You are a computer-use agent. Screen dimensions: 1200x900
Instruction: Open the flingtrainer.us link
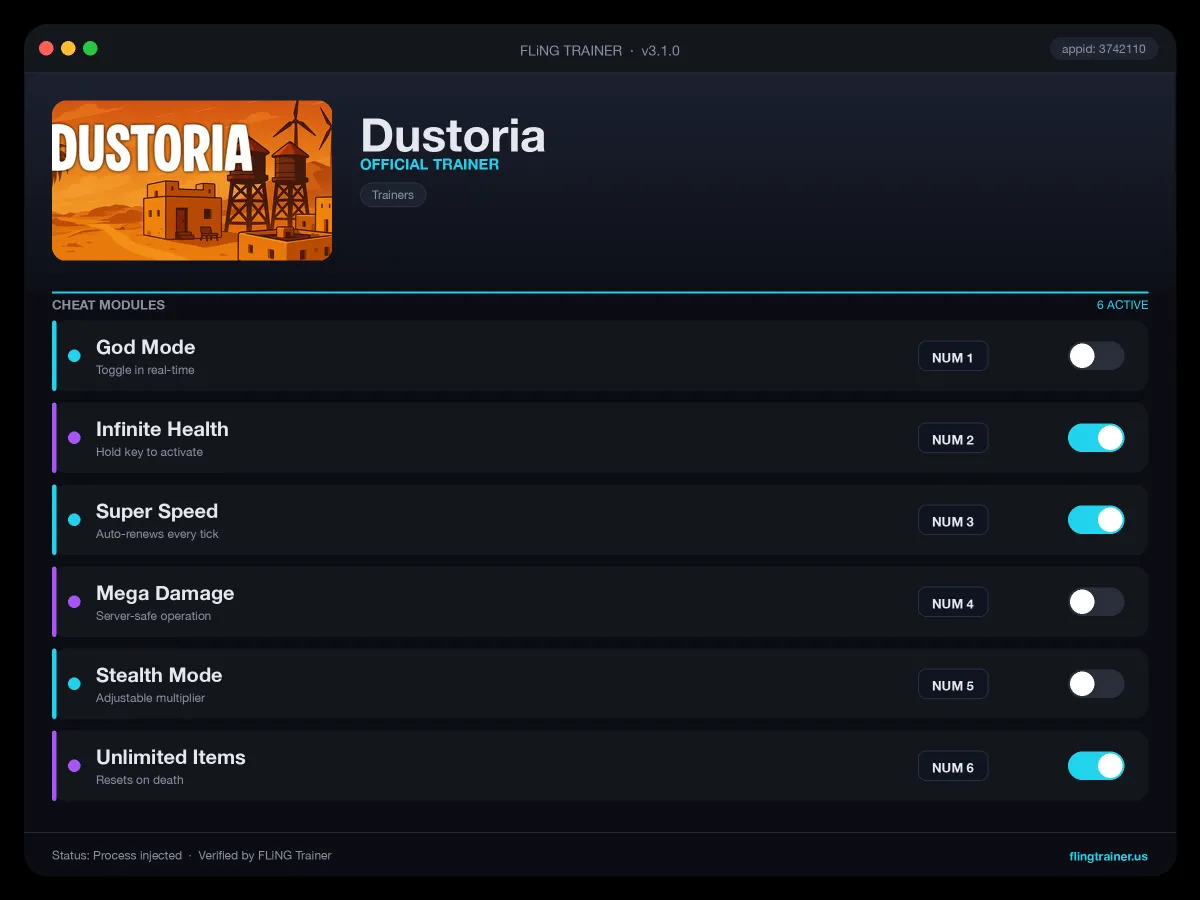tap(1108, 856)
